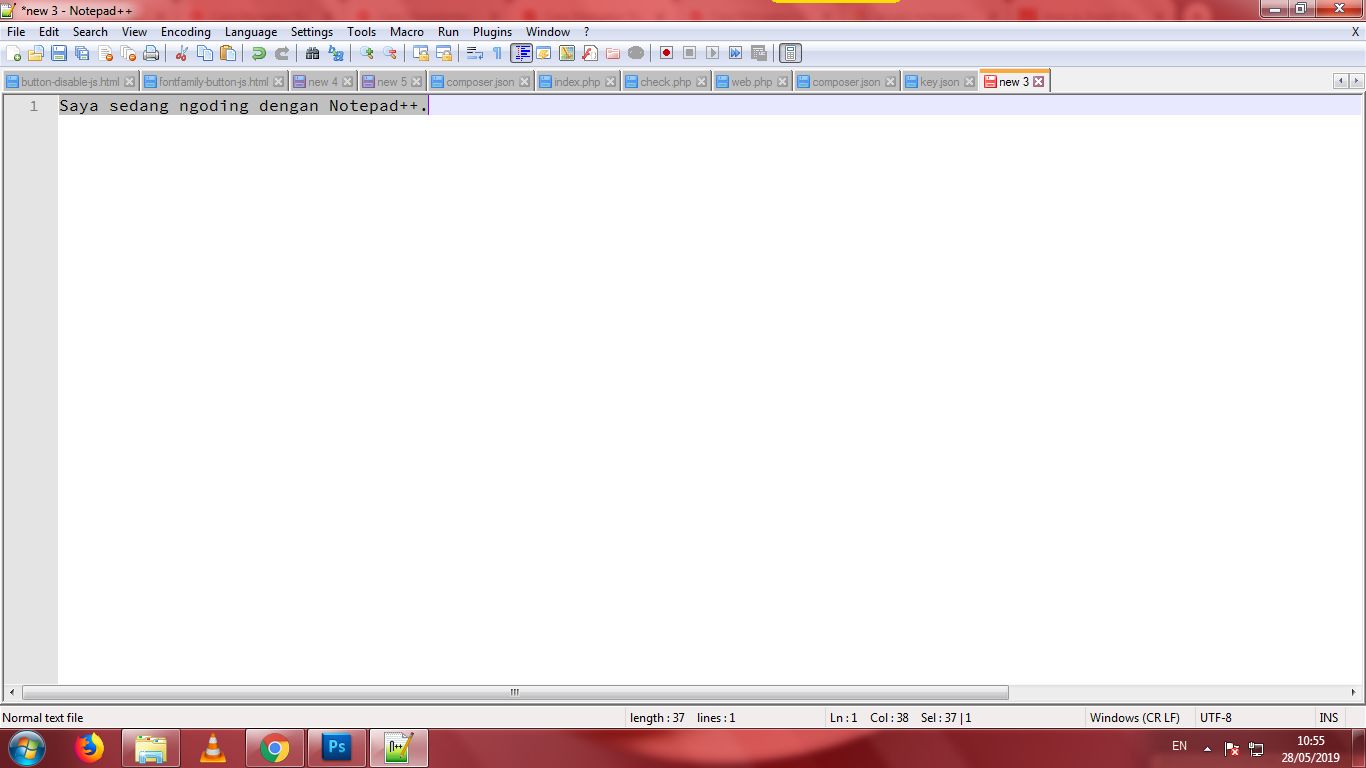Screen dimensions: 1366x768
Task: Select the Cut scissors icon
Action: (x=182, y=53)
